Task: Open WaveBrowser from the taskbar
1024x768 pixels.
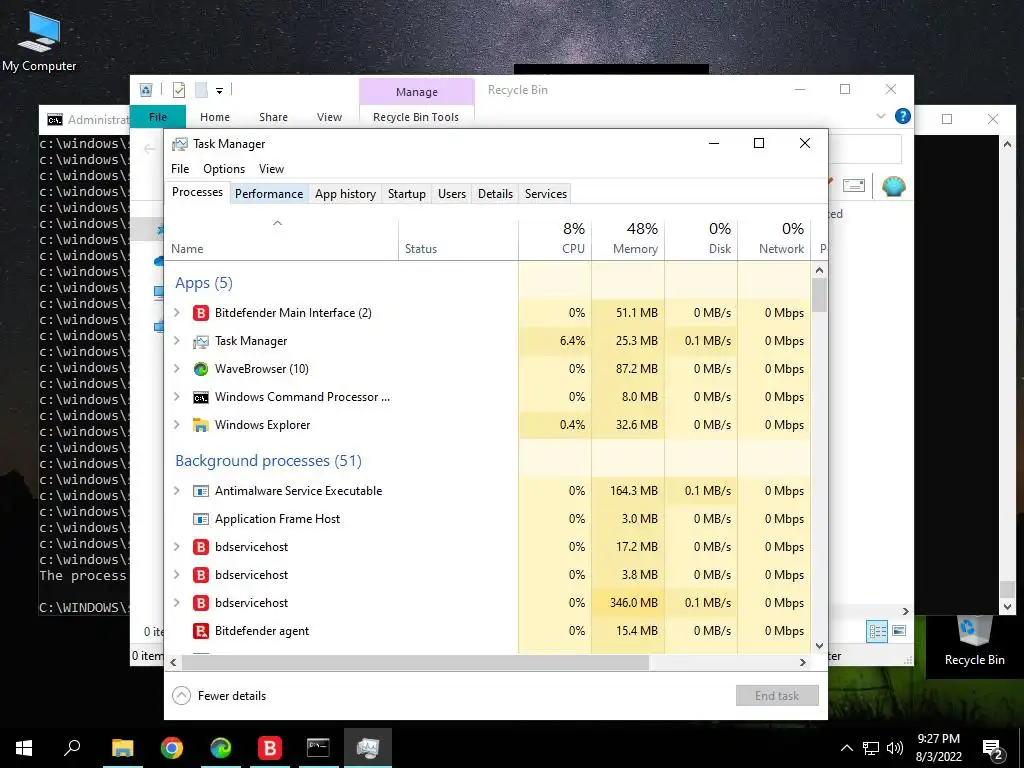Action: pos(221,748)
